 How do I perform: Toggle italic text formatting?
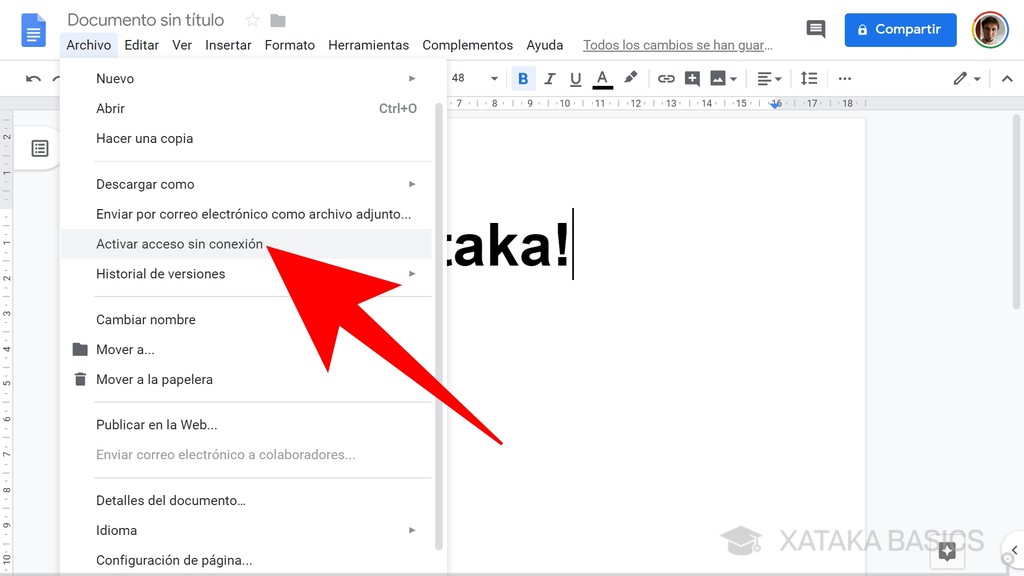tap(549, 78)
